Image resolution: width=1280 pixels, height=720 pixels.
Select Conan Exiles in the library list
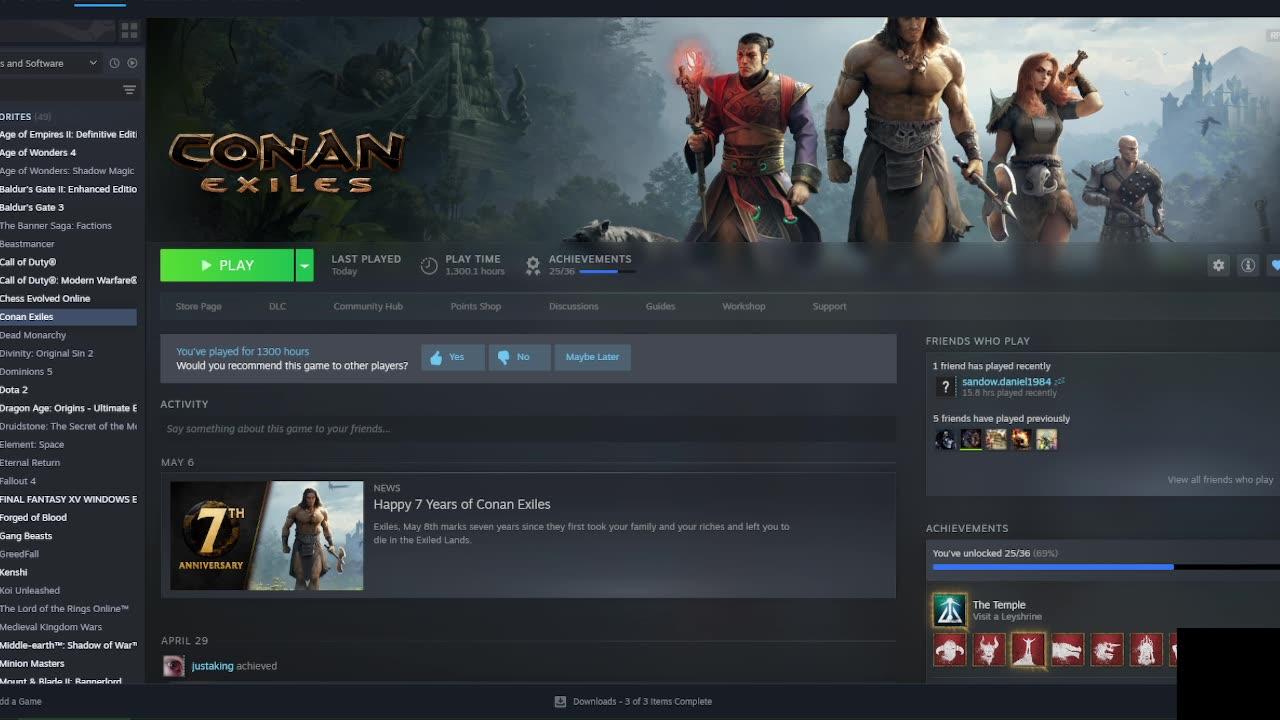tap(68, 317)
